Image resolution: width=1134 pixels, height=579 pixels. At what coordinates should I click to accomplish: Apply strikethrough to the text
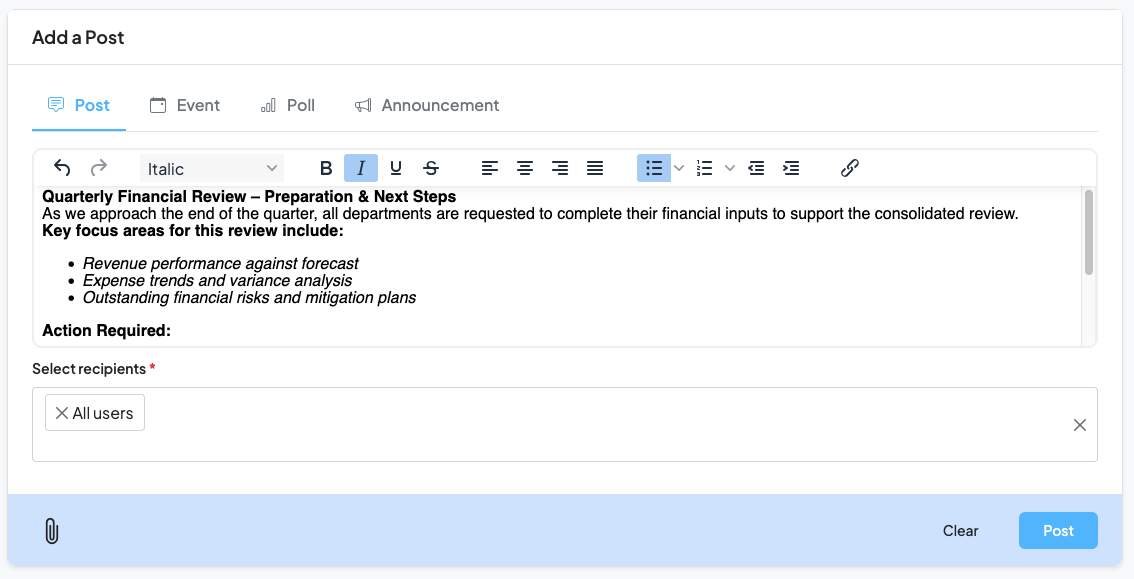coord(431,168)
